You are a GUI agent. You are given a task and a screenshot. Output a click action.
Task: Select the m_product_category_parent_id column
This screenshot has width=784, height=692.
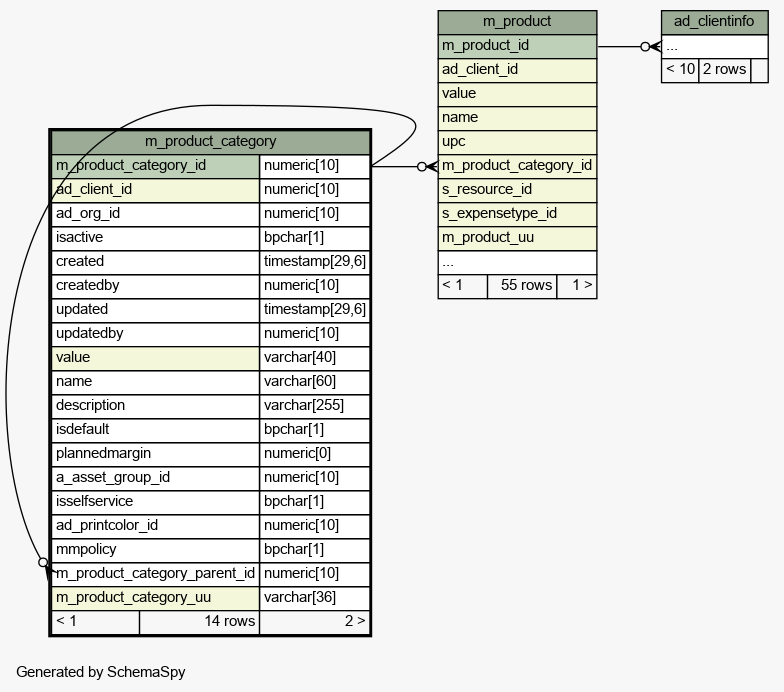(155, 573)
